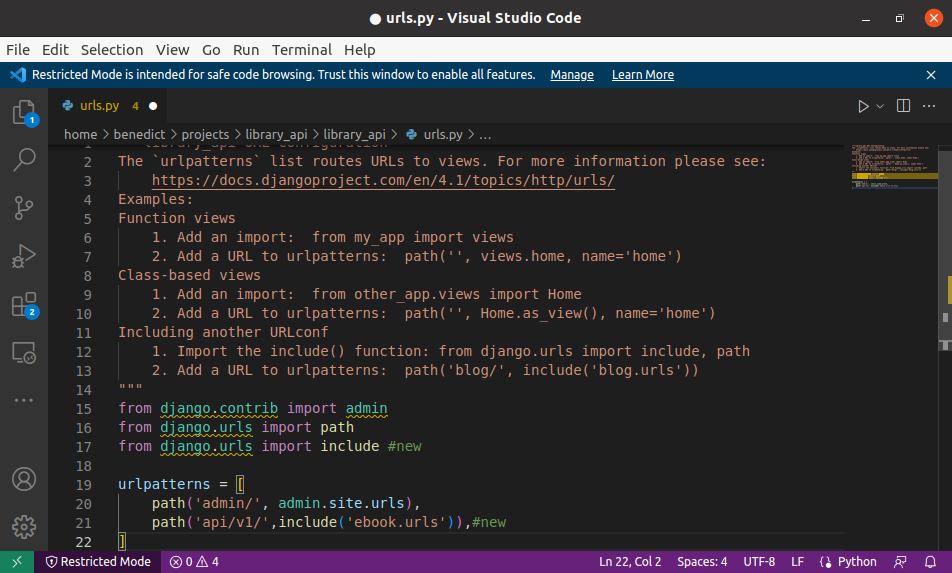Open the Go menu

pyautogui.click(x=211, y=50)
